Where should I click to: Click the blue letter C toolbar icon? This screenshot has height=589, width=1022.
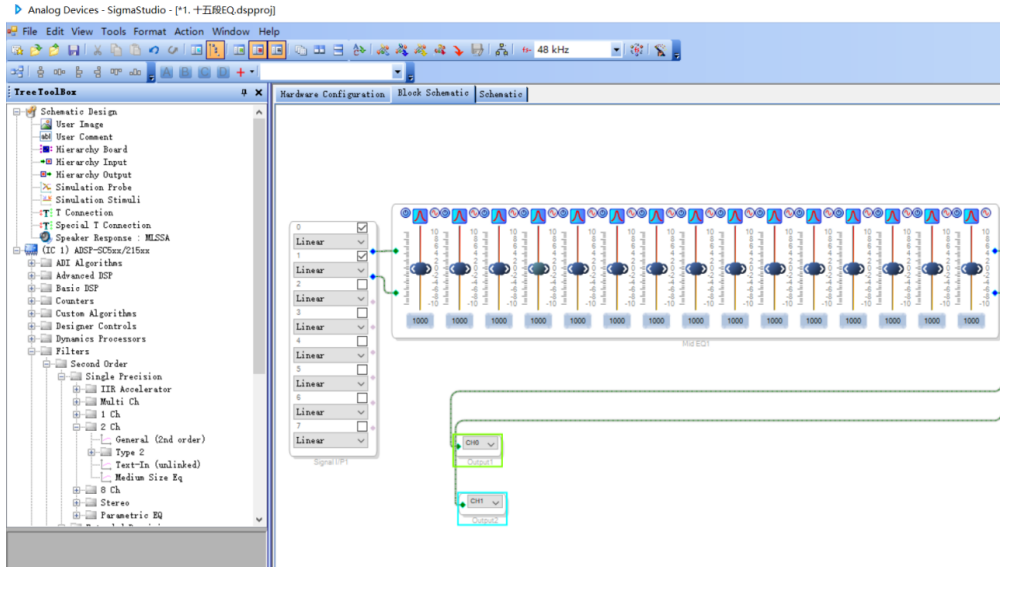[x=205, y=72]
